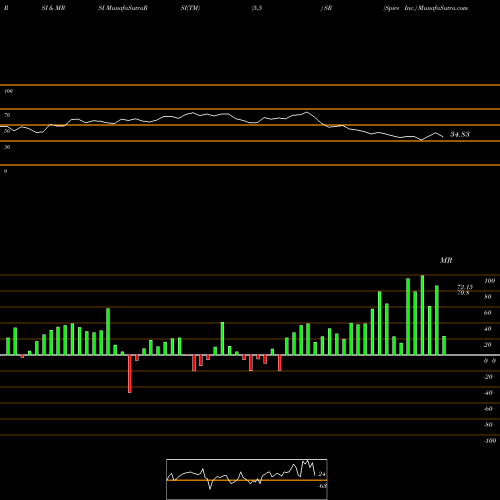The width and height of the screenshot is (500, 500).
Task: Click the 'SI & MR' header text
Action: click(53, 8)
